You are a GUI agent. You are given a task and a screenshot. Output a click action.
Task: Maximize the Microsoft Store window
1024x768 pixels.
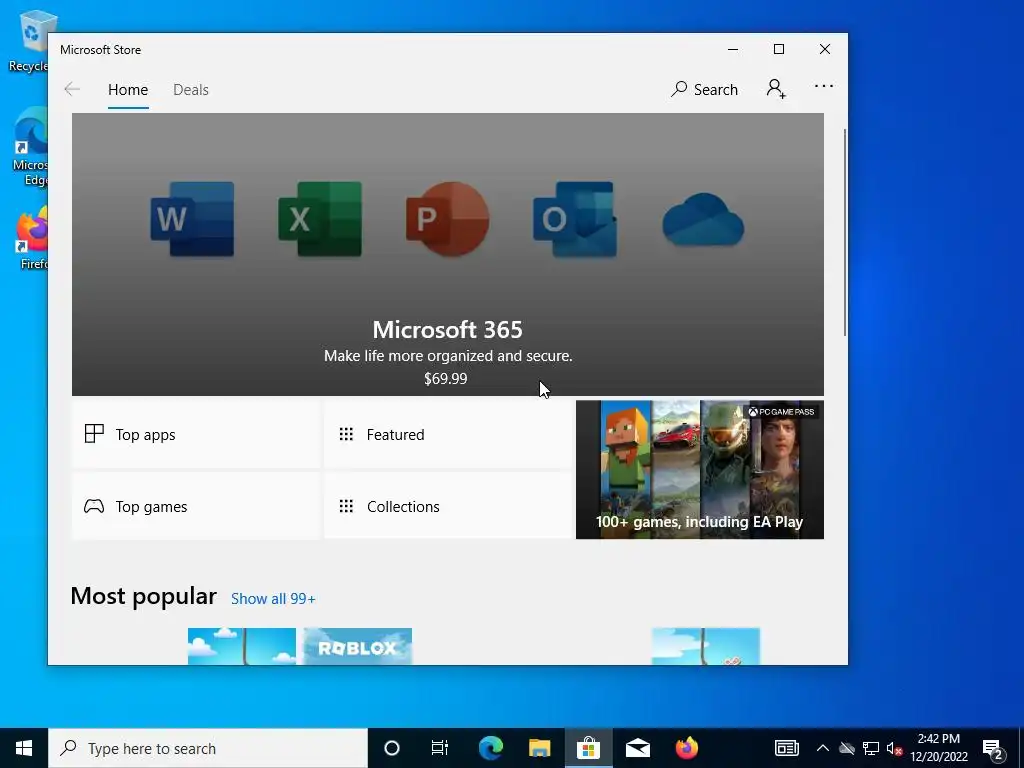pos(778,50)
